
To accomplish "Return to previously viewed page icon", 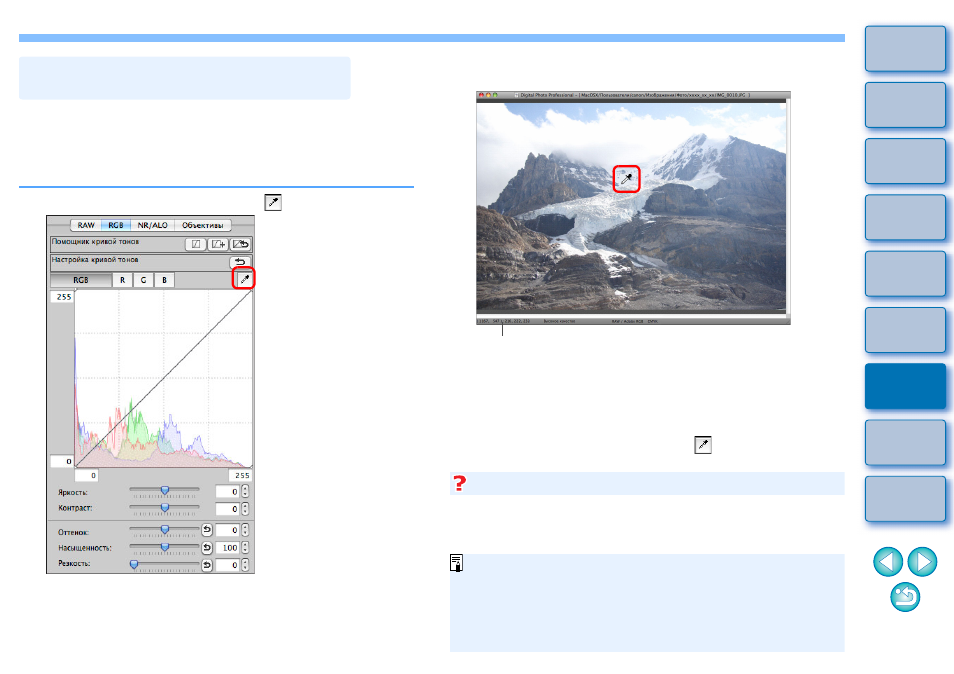I will [x=905, y=597].
